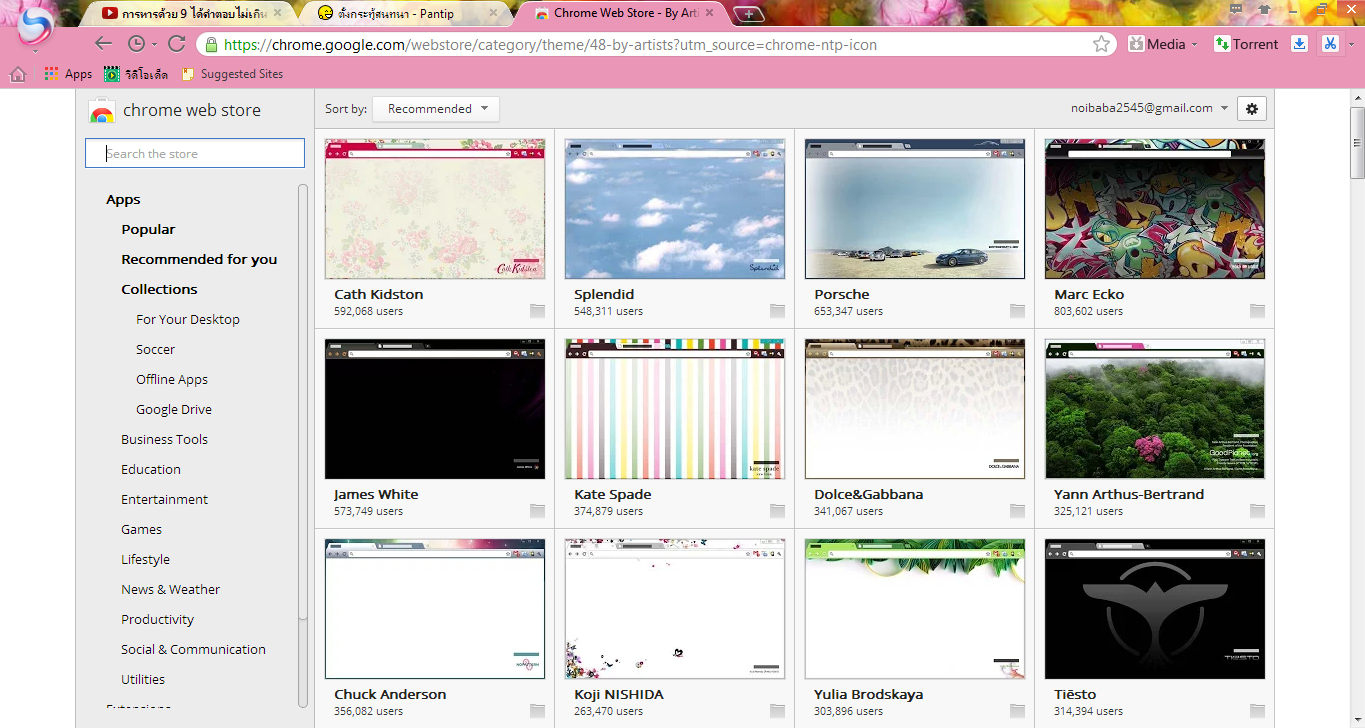
Task: Click the Dolce&Gabbana theme title
Action: [x=869, y=495]
